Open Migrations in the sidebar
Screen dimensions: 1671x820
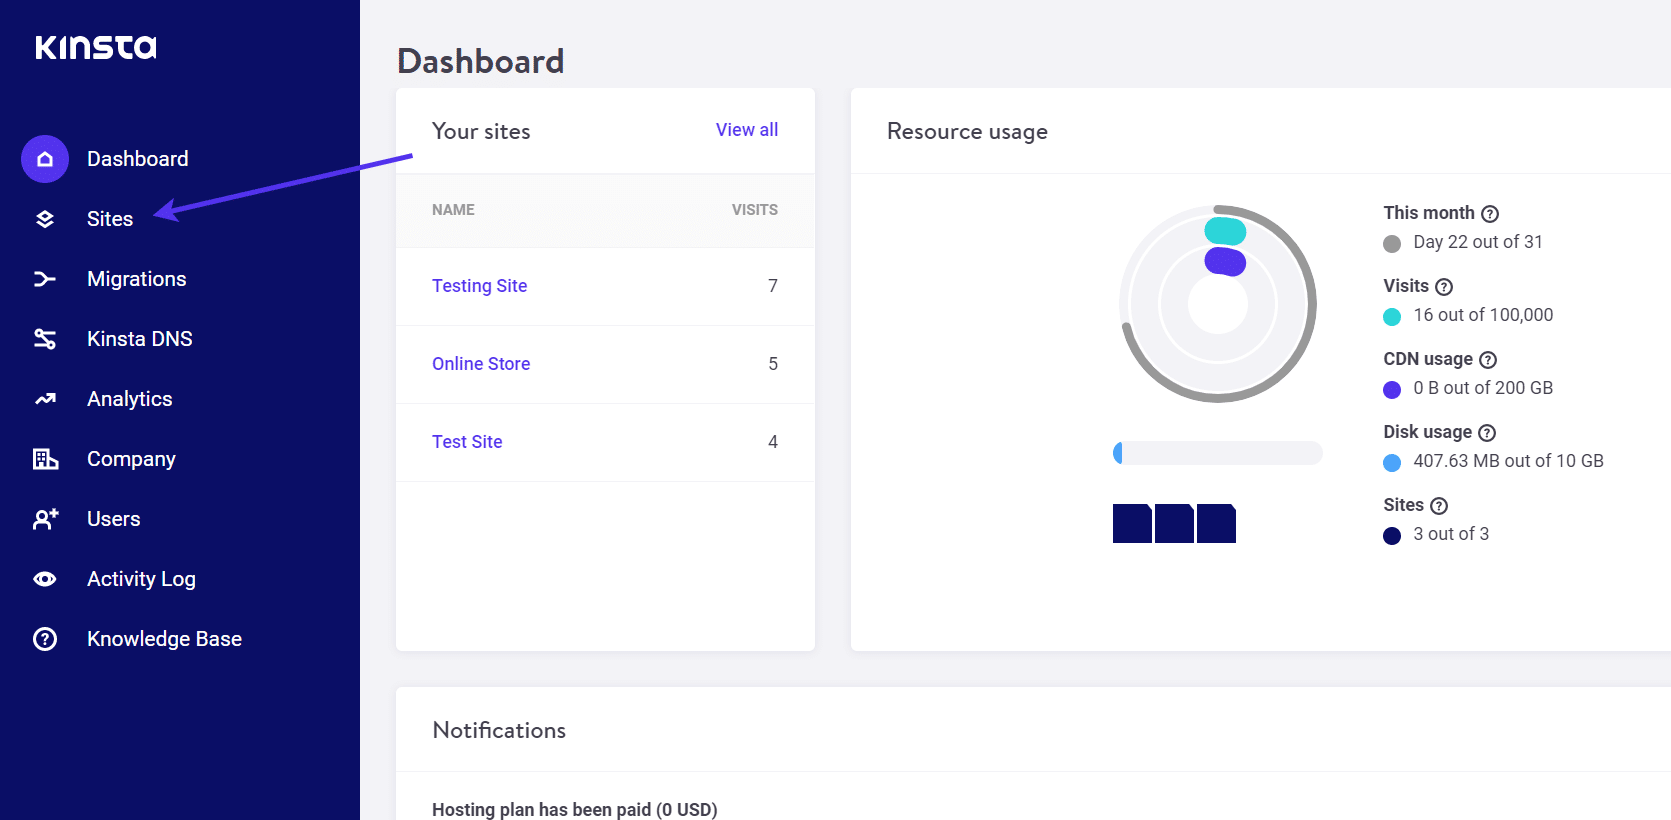(x=137, y=279)
